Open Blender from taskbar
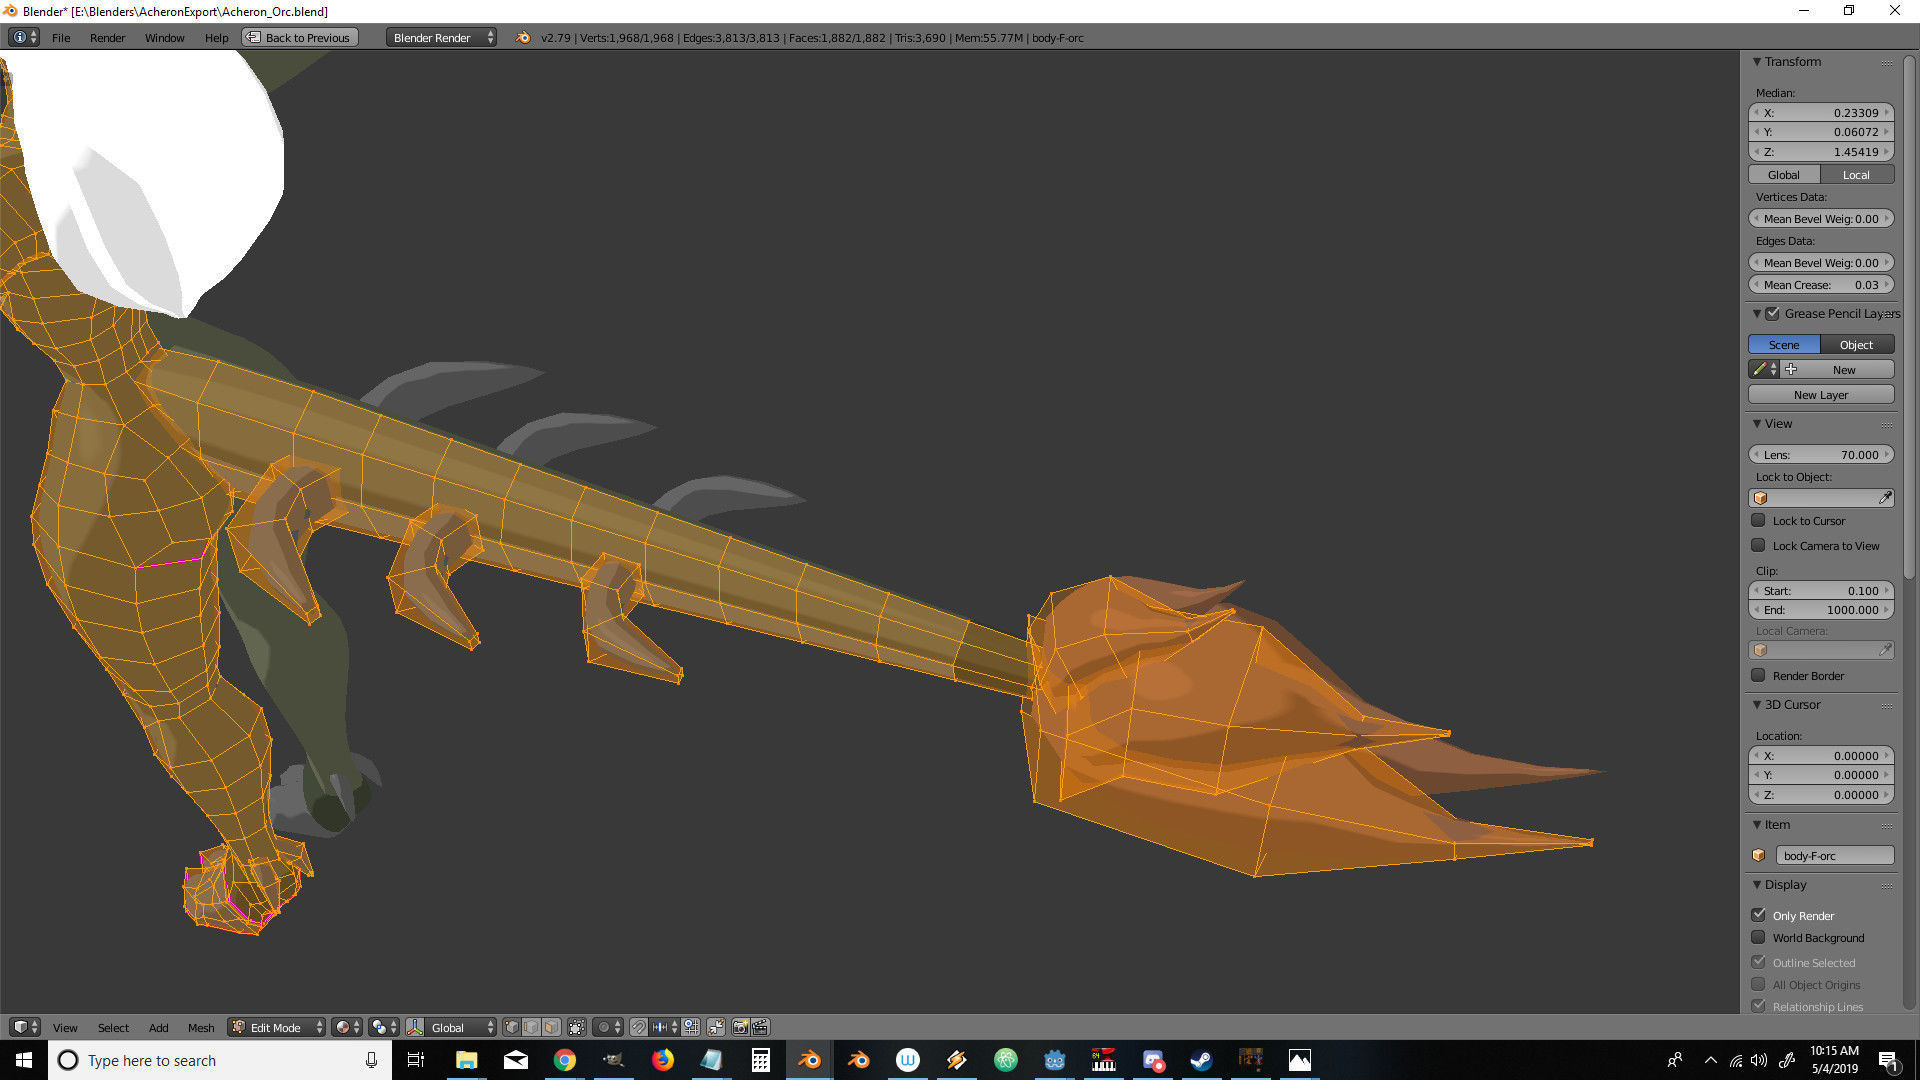This screenshot has height=1080, width=1920. click(x=809, y=1060)
